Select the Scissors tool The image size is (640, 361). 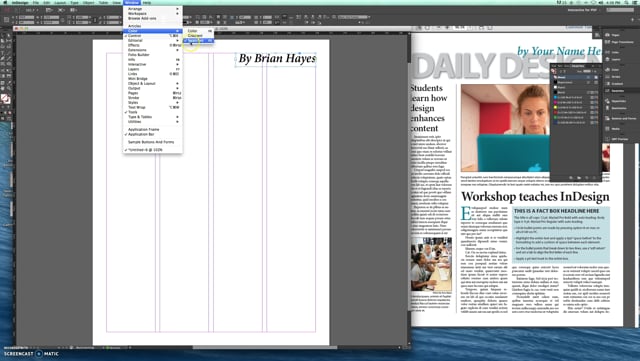click(3, 70)
